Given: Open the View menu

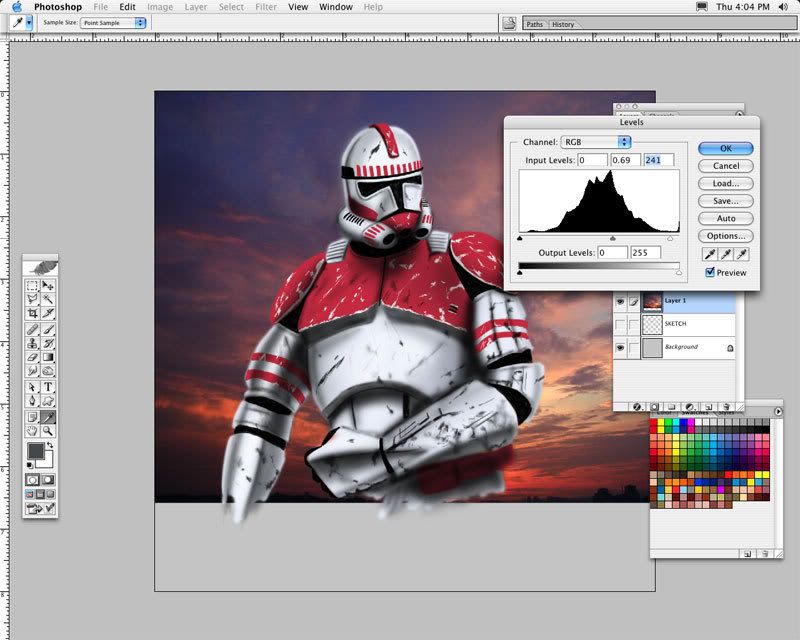Looking at the screenshot, I should (298, 7).
